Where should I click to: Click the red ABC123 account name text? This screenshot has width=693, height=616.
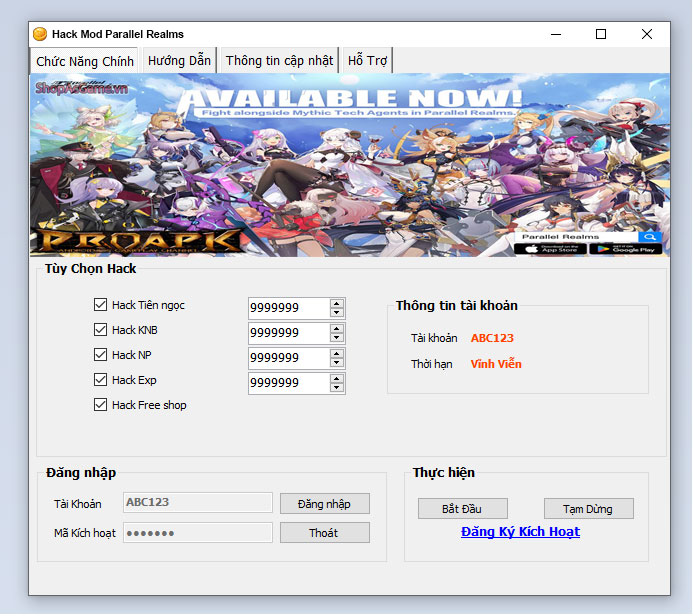[x=492, y=338]
